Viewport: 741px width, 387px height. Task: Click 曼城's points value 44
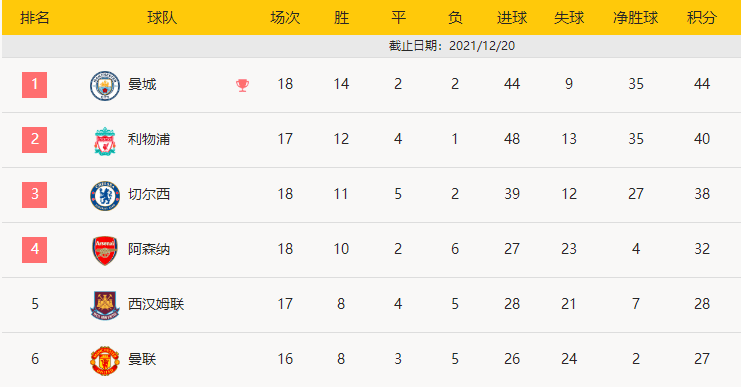pos(702,84)
